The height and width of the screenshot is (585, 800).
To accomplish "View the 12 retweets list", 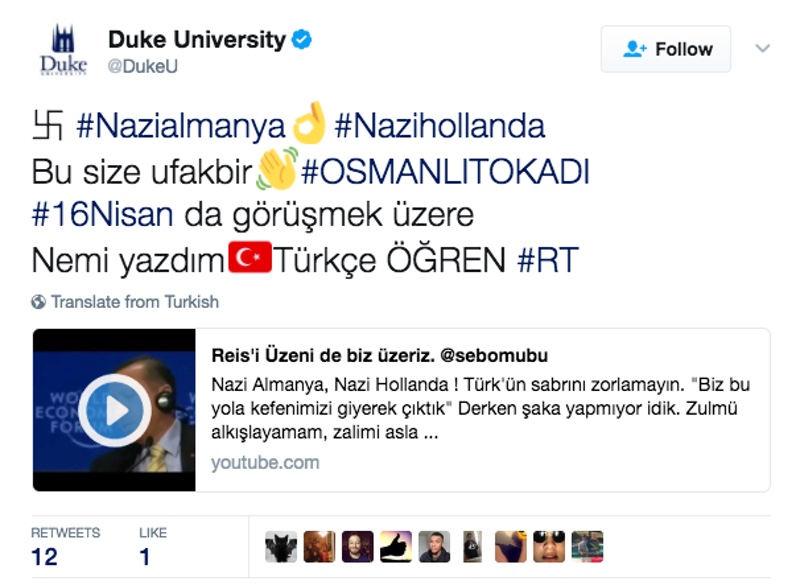I will click(x=65, y=547).
